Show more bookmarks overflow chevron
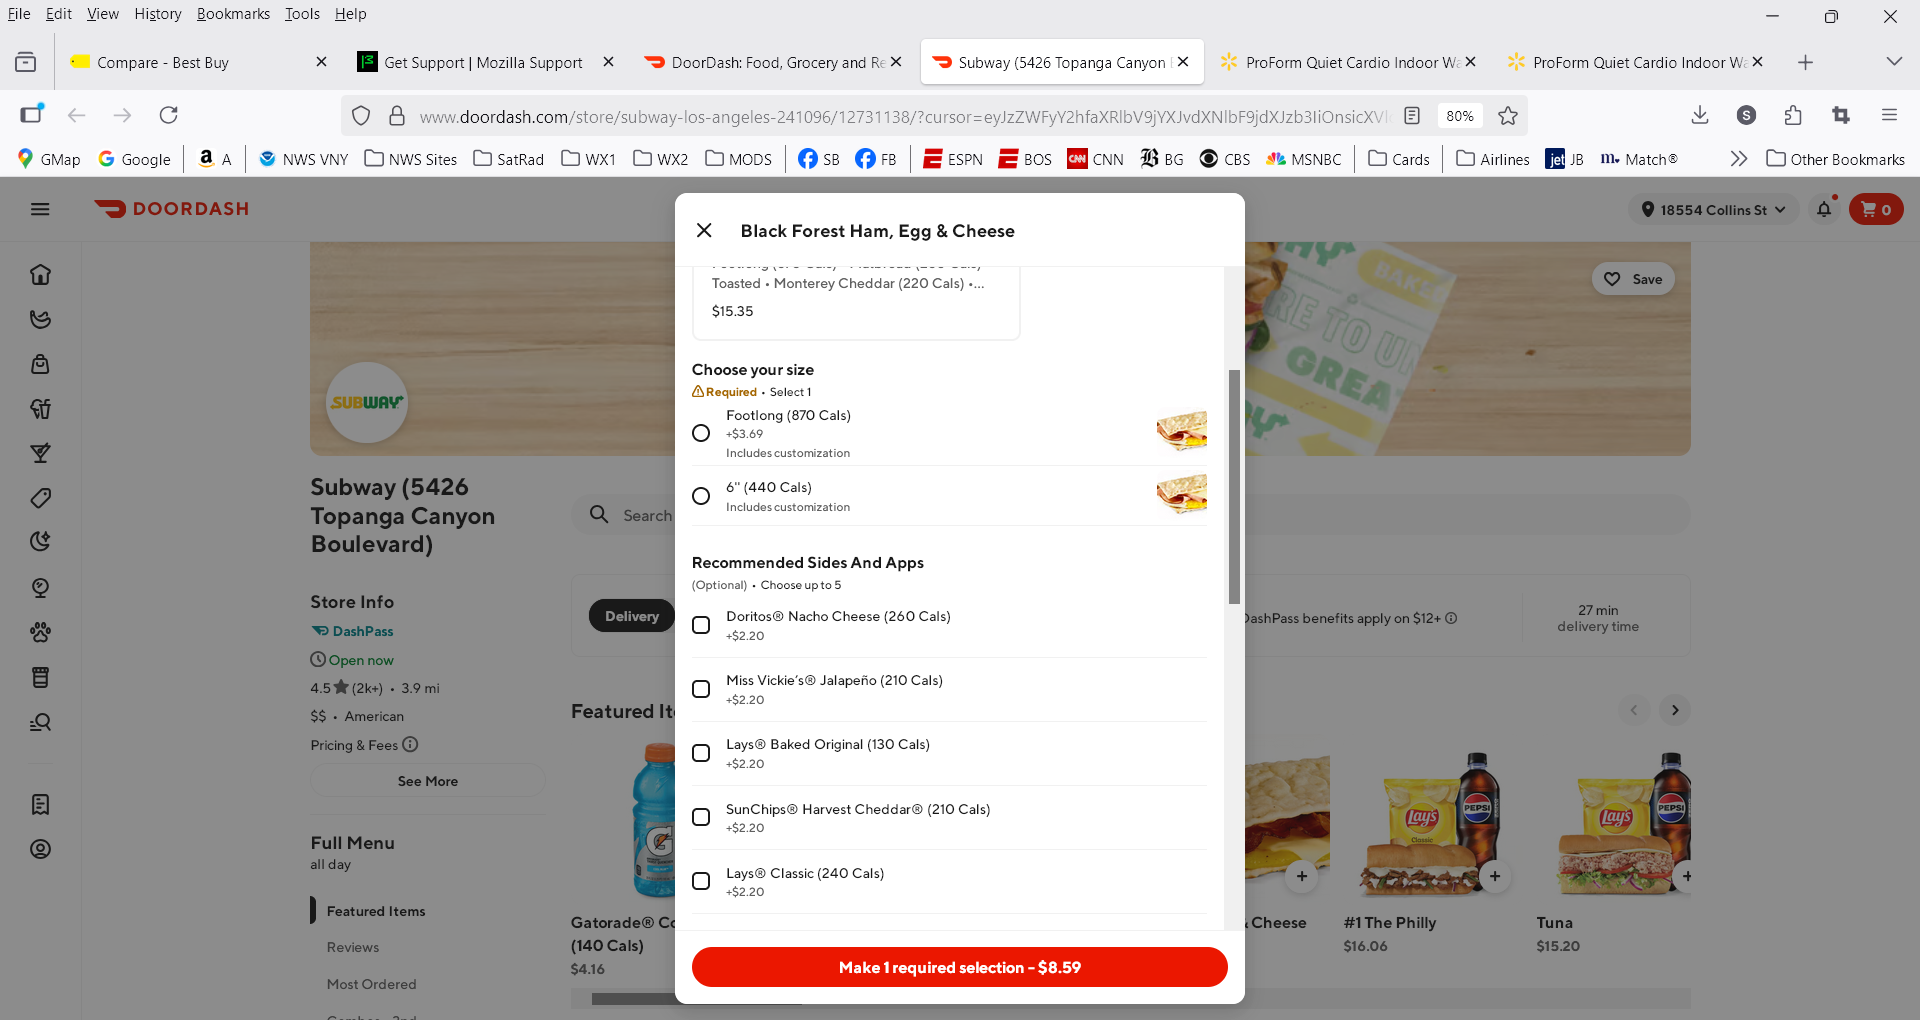The height and width of the screenshot is (1020, 1920). point(1739,159)
